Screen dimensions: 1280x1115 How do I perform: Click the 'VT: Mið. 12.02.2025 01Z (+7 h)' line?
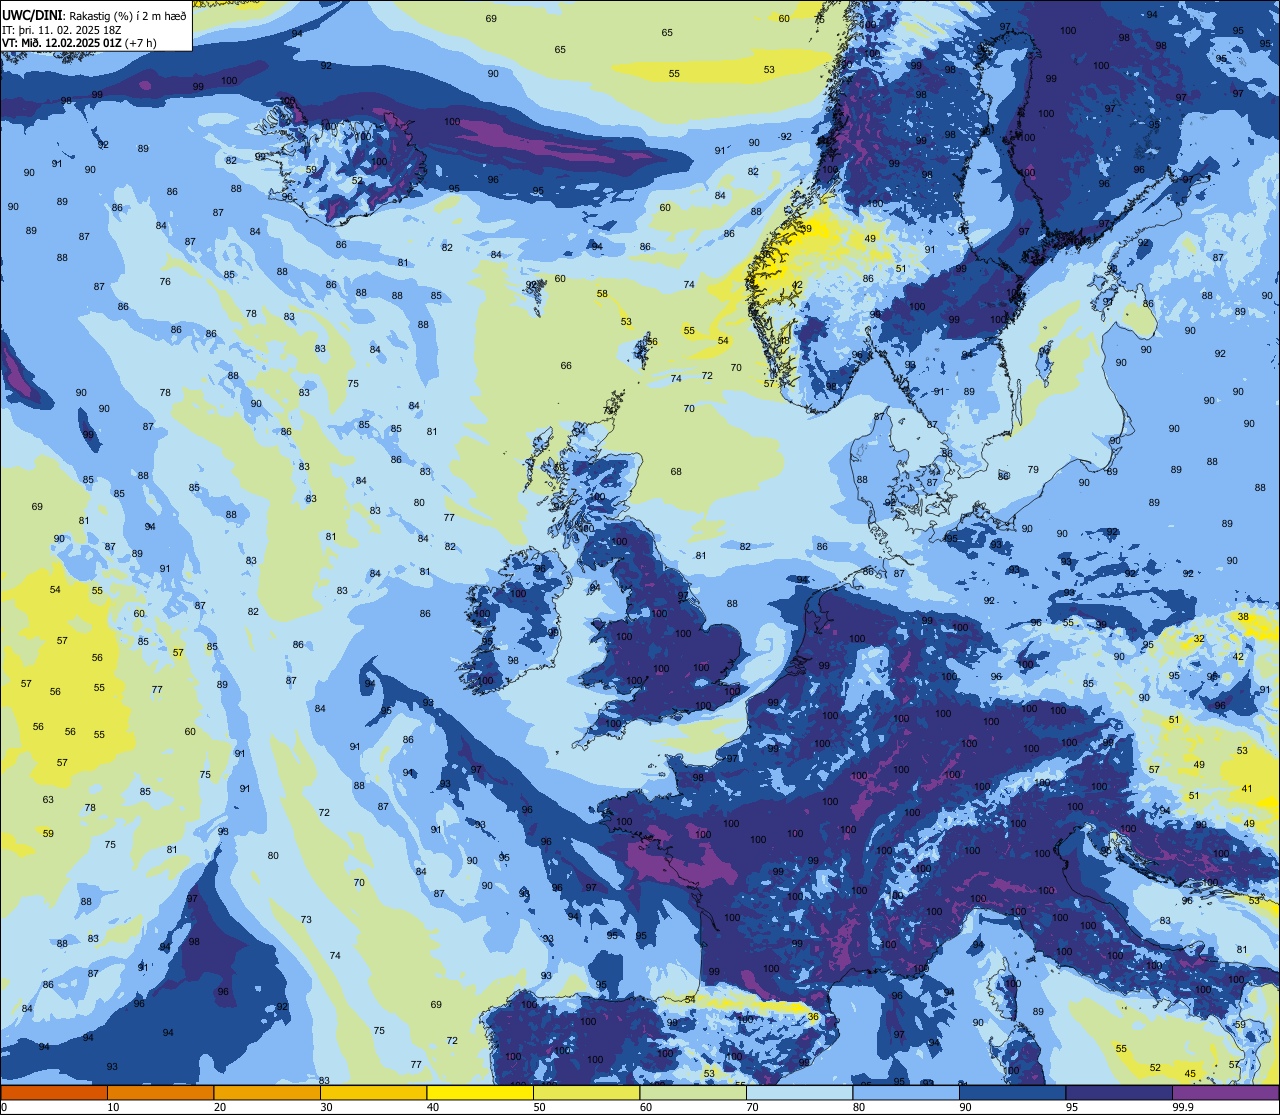80,42
